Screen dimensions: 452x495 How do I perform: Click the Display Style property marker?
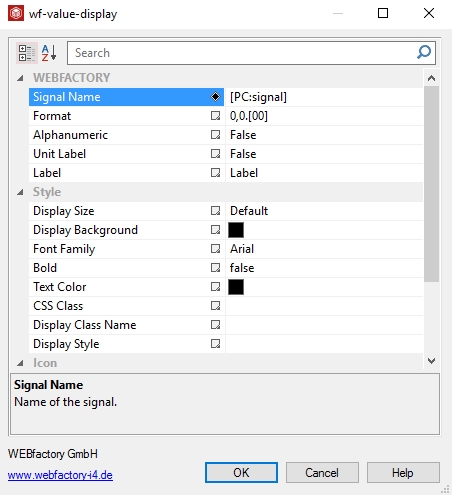[215, 344]
